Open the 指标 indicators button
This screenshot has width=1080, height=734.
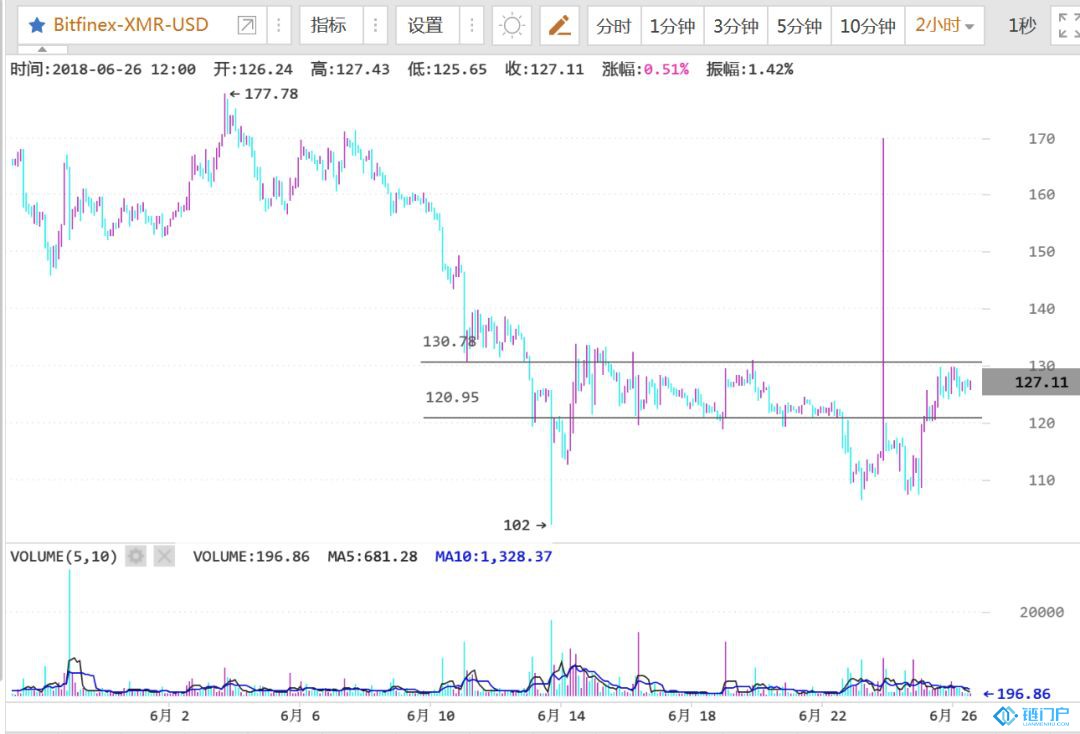pyautogui.click(x=329, y=25)
